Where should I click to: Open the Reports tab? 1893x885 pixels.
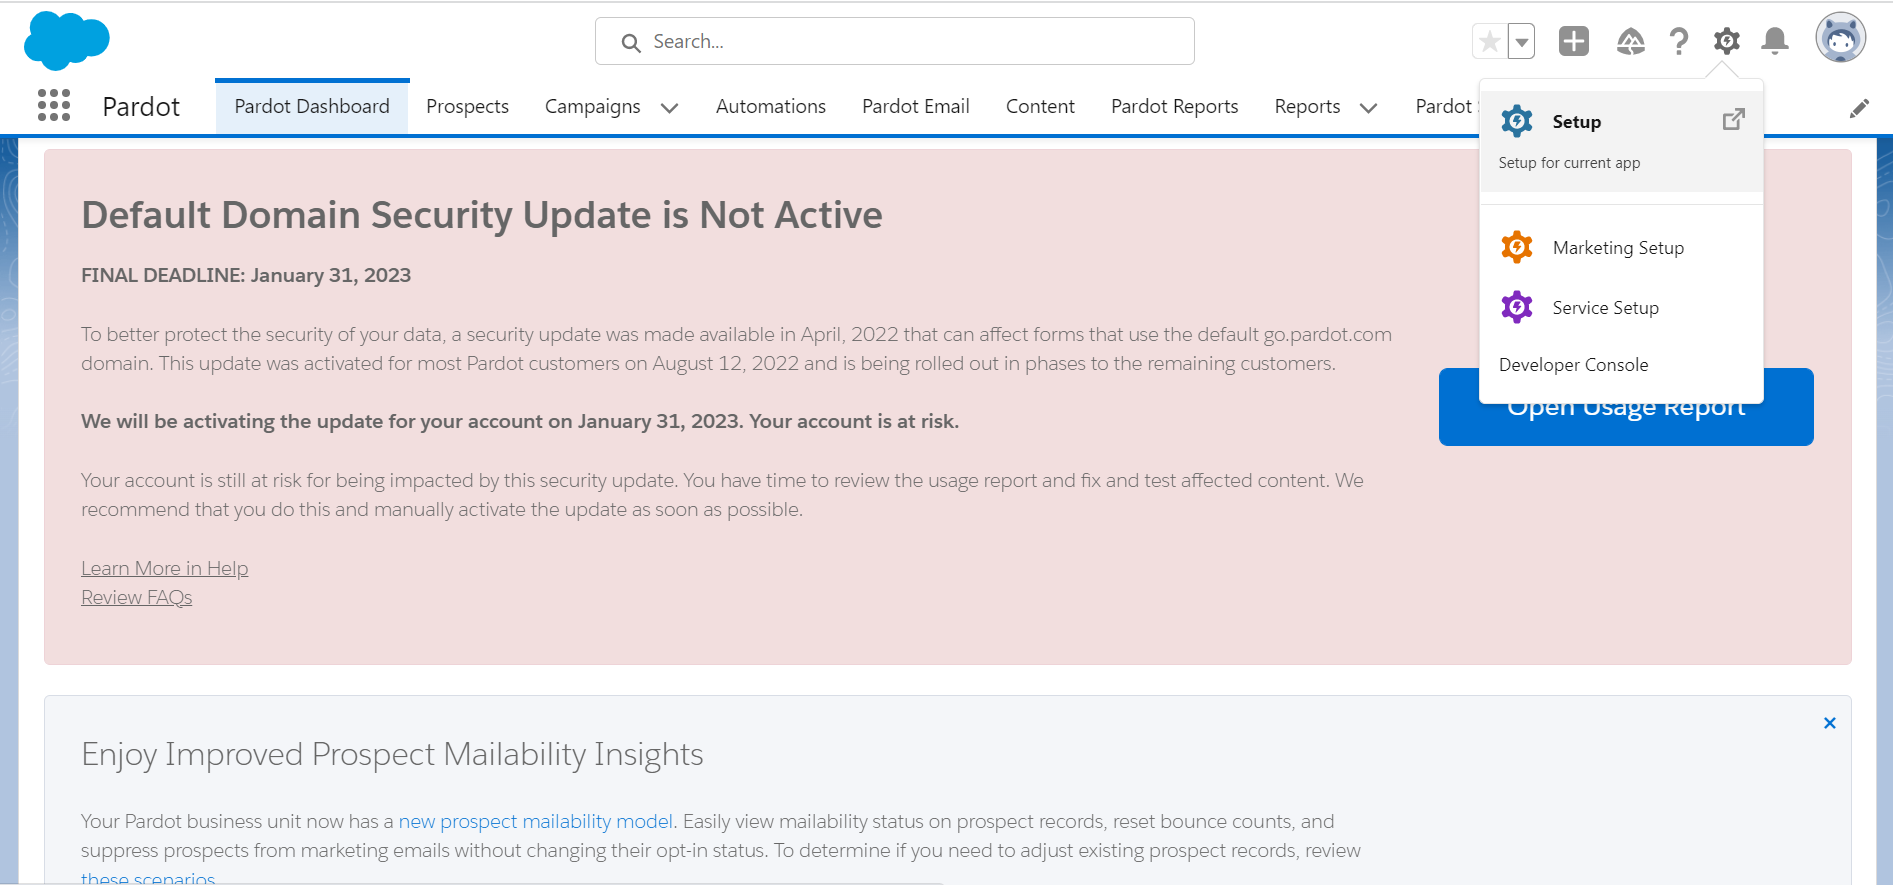click(x=1307, y=106)
